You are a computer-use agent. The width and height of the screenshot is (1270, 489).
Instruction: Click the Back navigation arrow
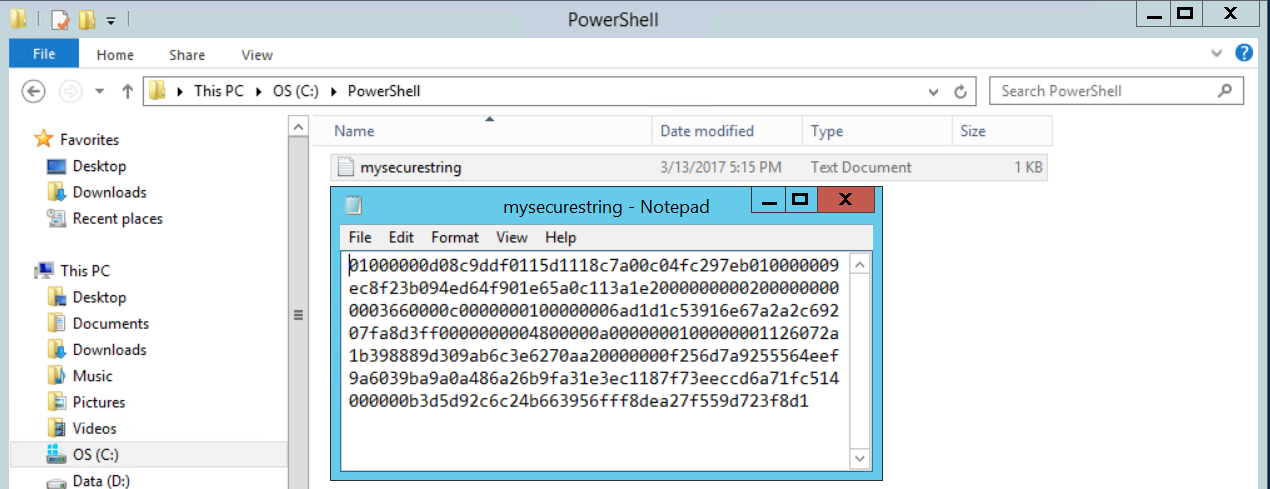click(34, 91)
